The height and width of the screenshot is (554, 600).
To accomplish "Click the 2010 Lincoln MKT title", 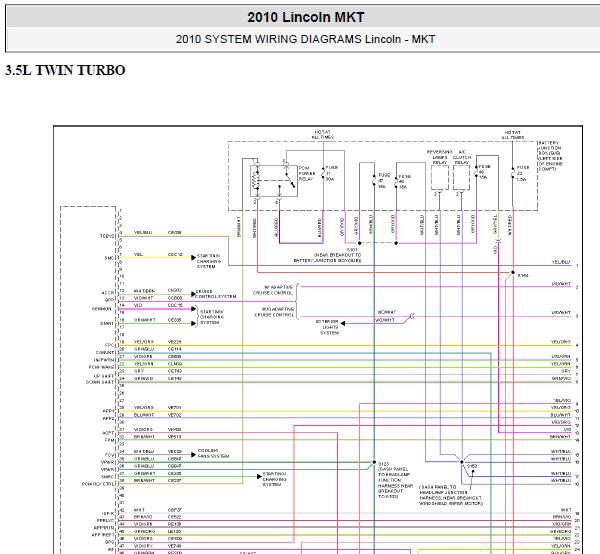I will click(306, 17).
